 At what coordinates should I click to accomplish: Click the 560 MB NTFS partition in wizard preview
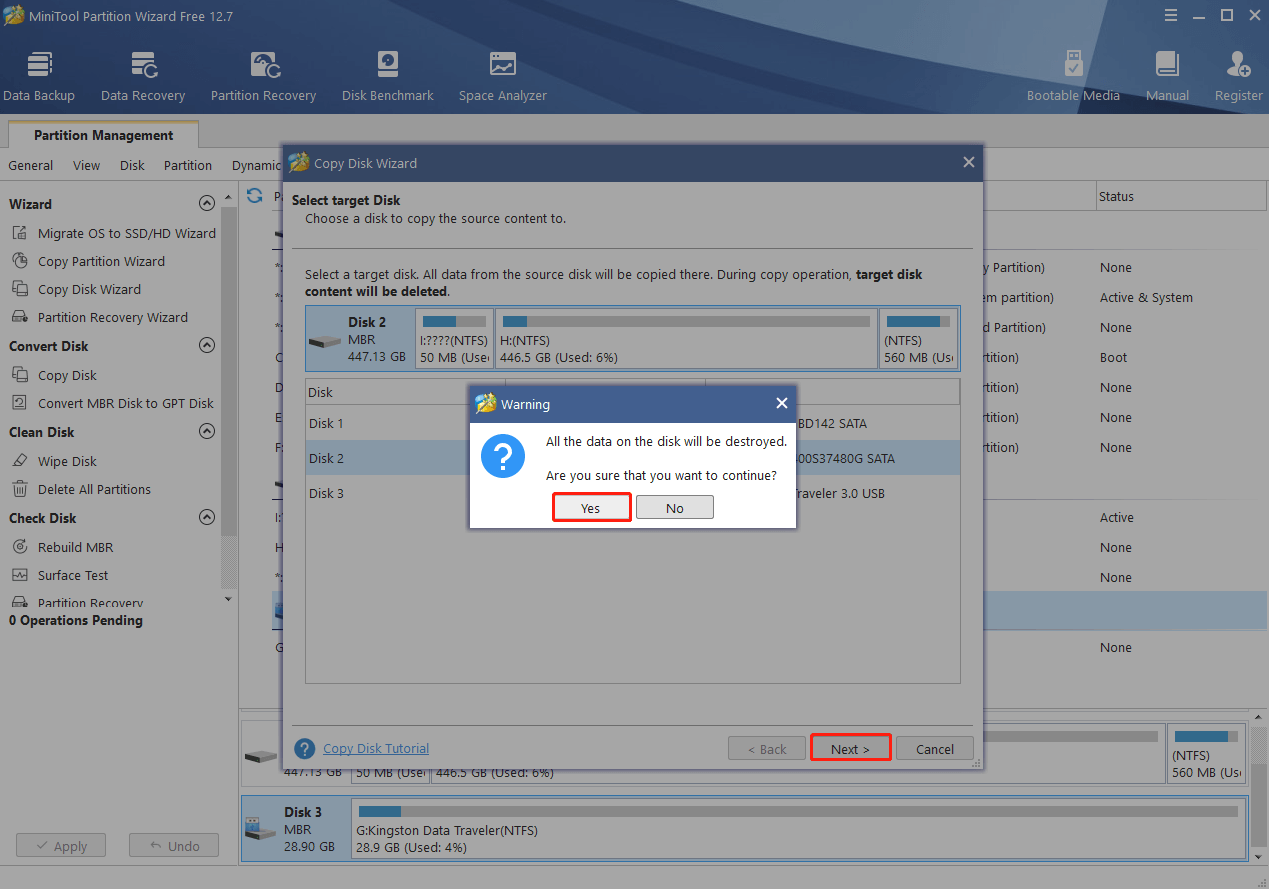pyautogui.click(x=918, y=340)
